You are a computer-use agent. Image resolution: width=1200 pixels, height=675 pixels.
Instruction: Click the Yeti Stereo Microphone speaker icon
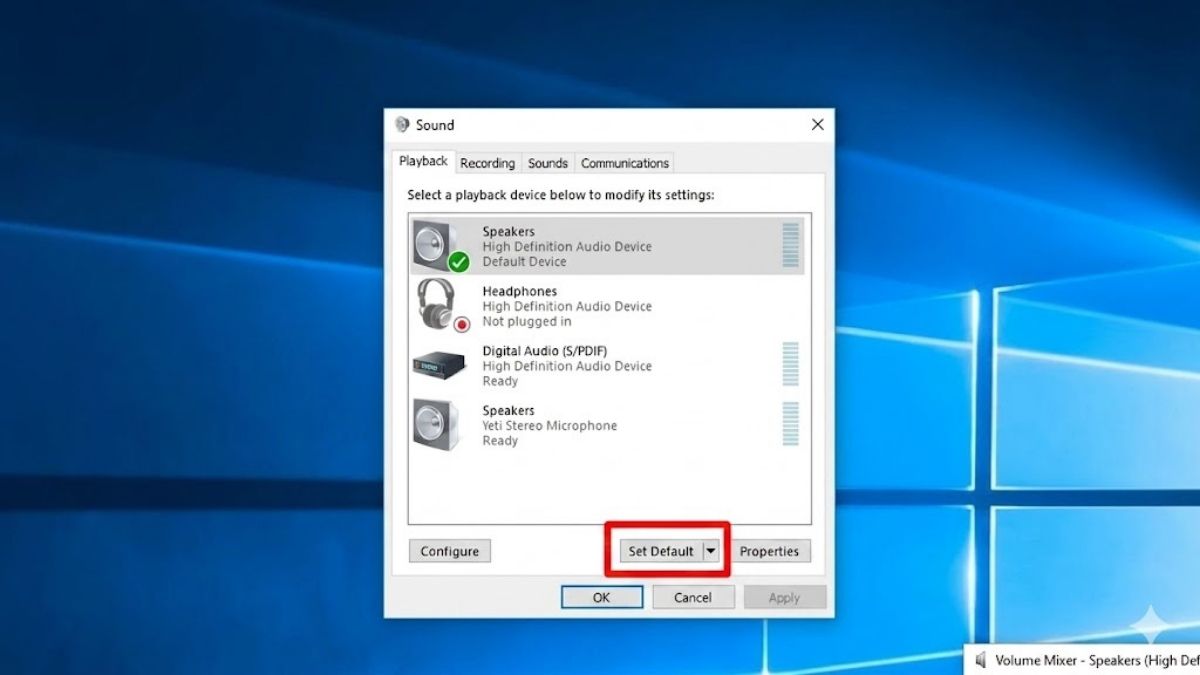[436, 425]
